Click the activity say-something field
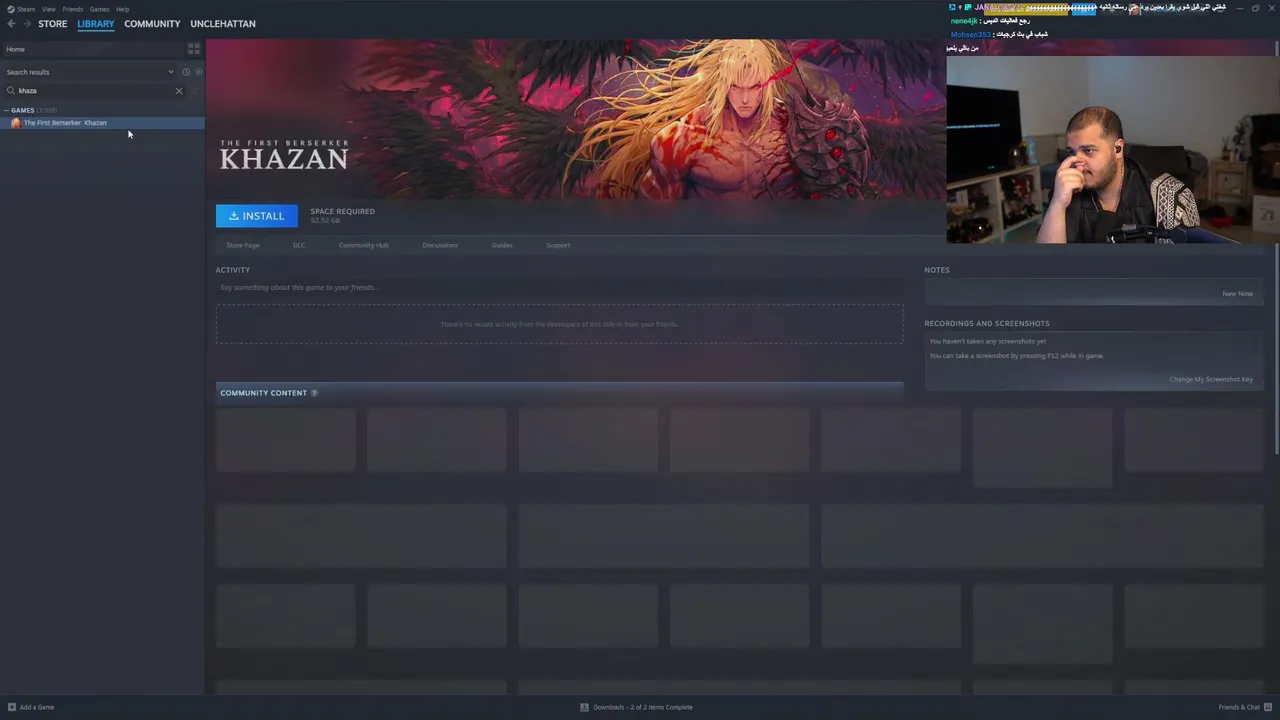This screenshot has height=720, width=1280. 559,288
